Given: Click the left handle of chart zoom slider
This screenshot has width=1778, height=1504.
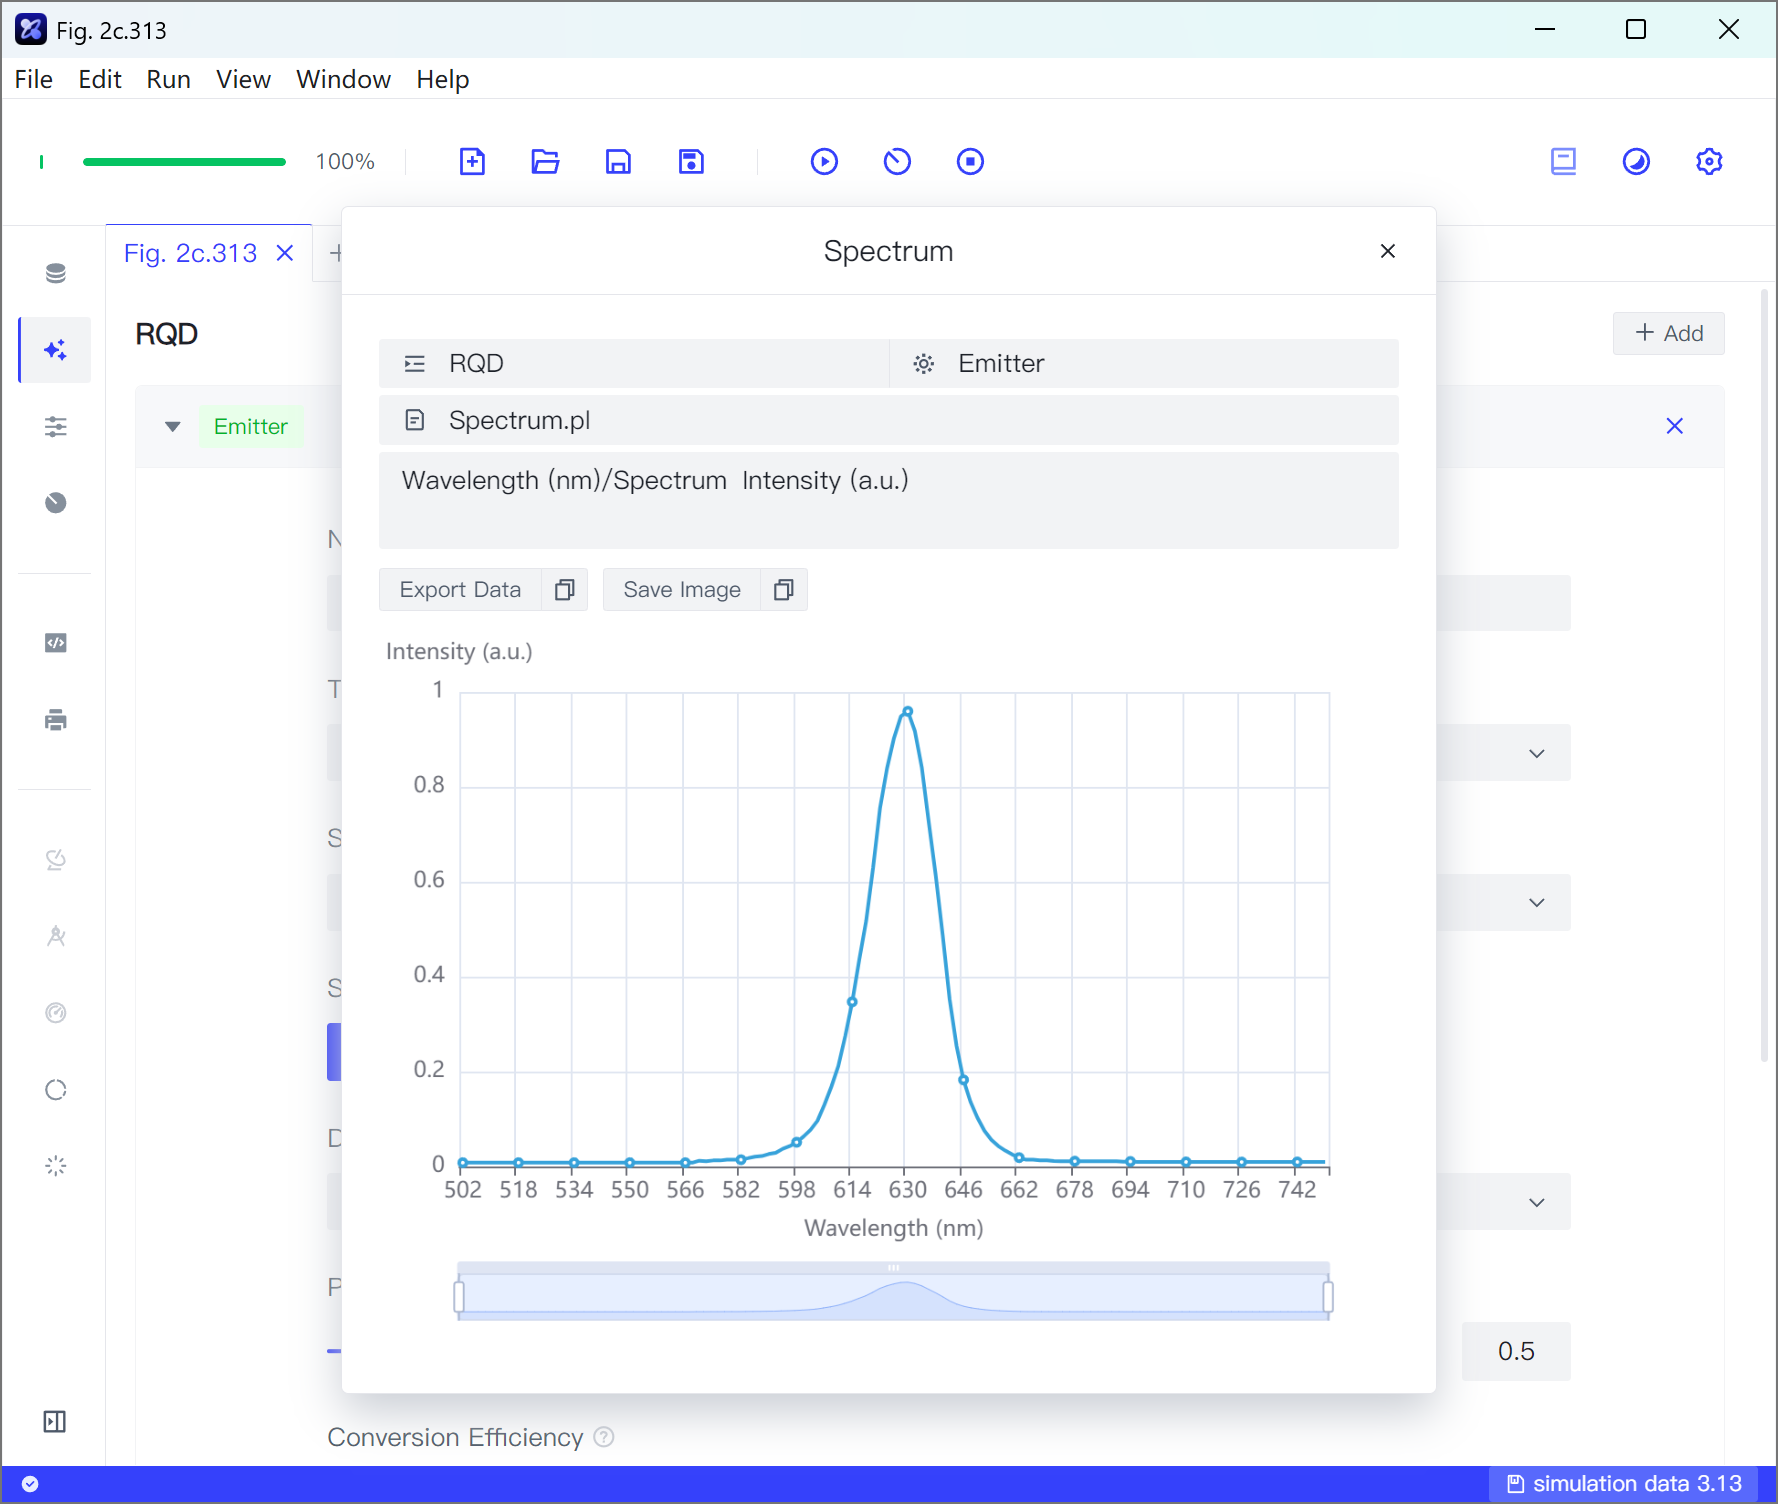Looking at the screenshot, I should point(459,1297).
